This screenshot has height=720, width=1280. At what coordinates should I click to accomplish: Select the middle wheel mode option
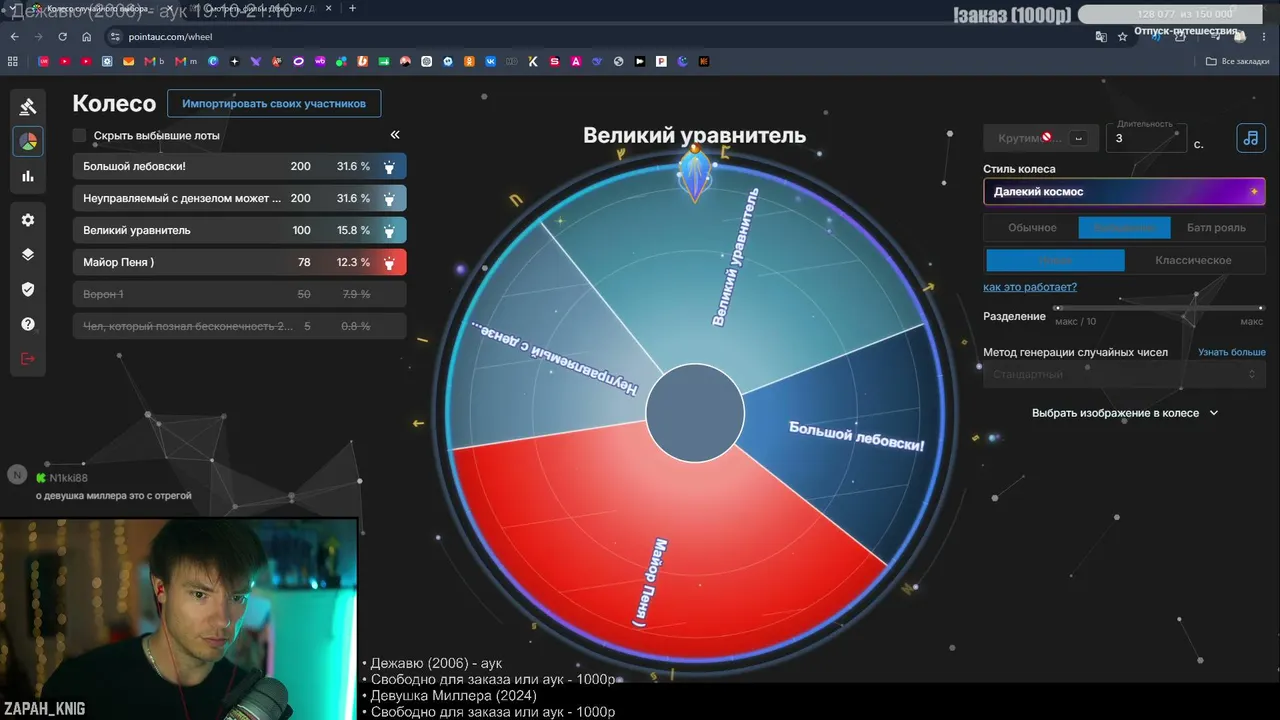point(1124,227)
